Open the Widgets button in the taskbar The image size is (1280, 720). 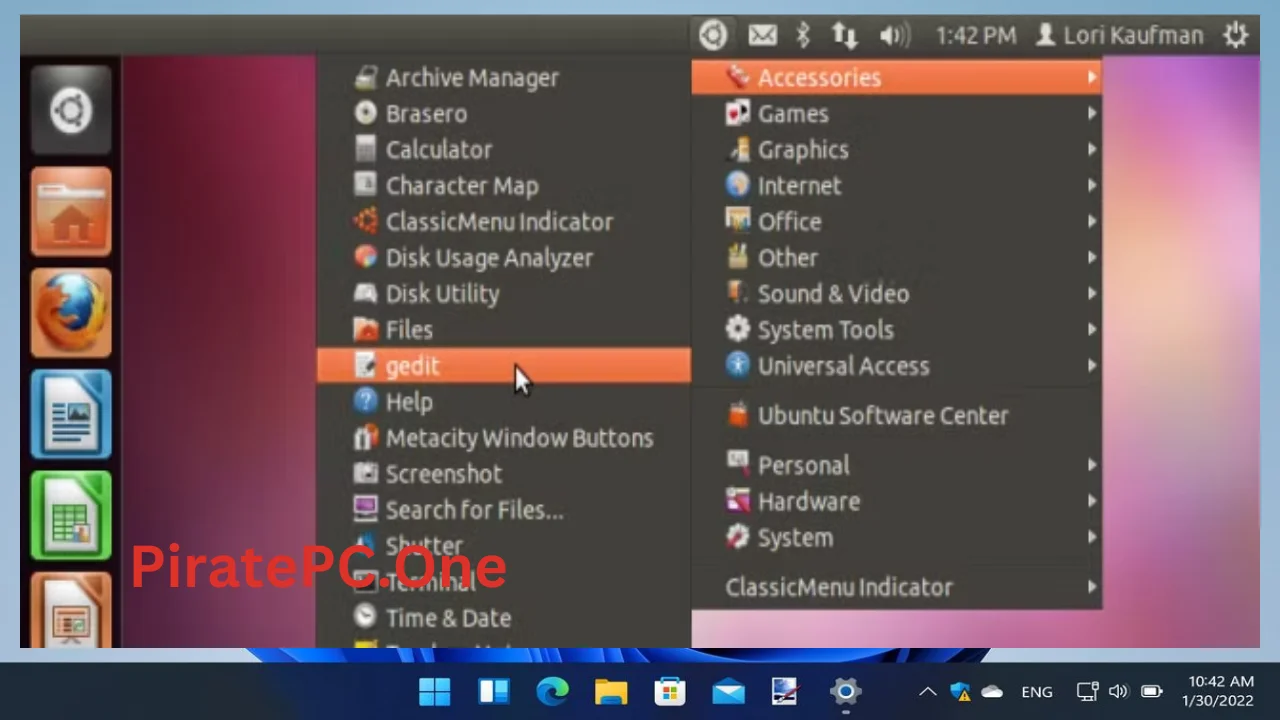494,691
